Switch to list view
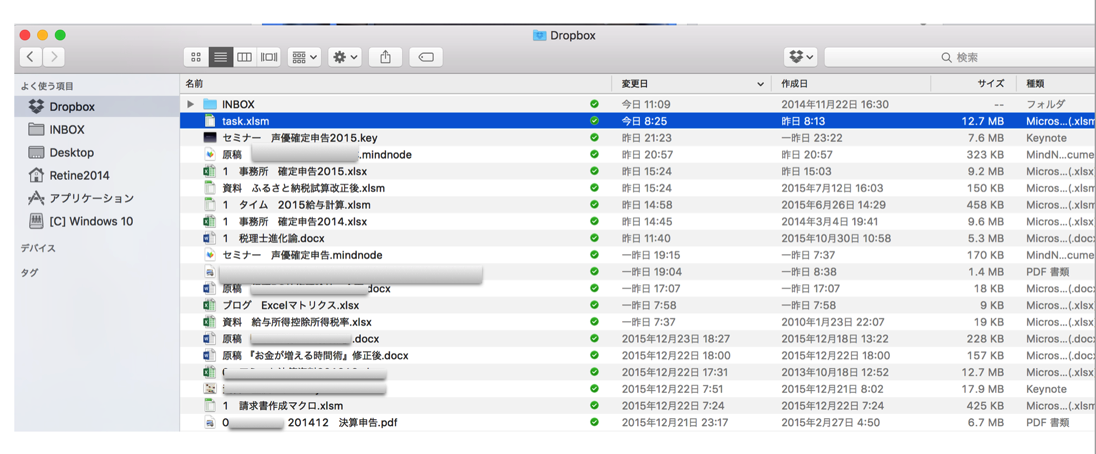The height and width of the screenshot is (454, 1096). tap(221, 57)
